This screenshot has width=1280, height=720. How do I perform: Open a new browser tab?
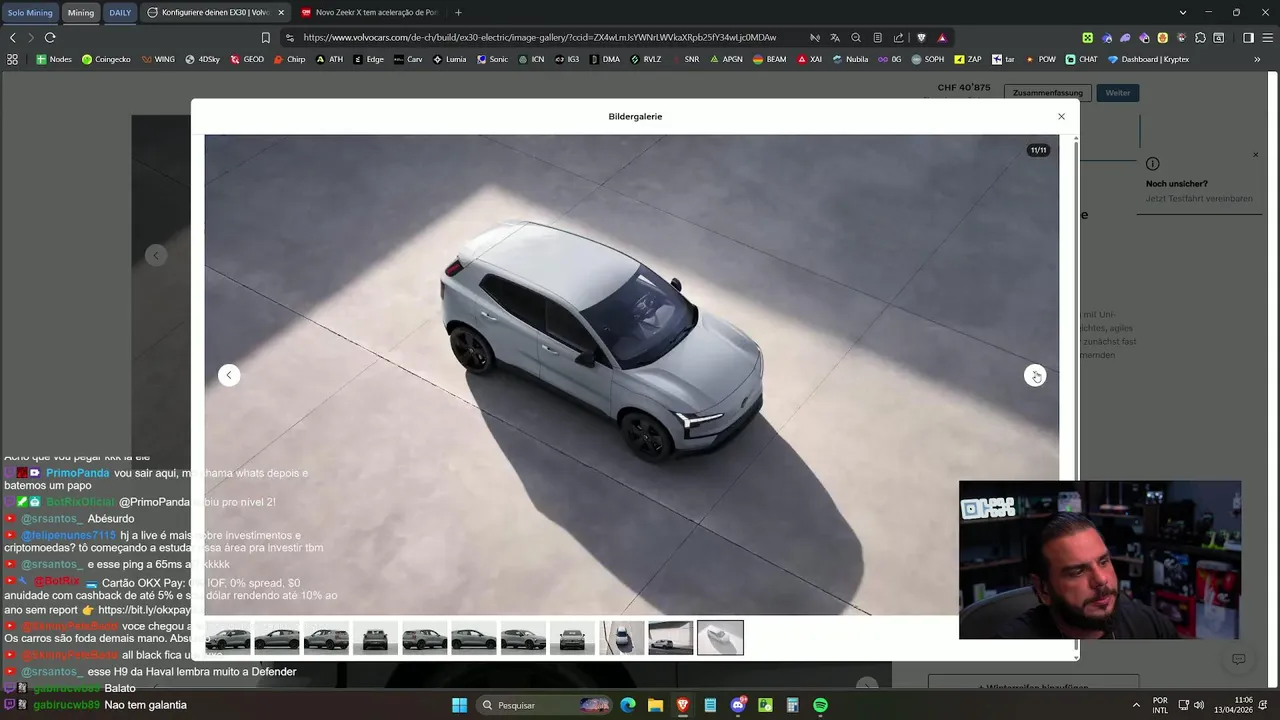[x=458, y=13]
